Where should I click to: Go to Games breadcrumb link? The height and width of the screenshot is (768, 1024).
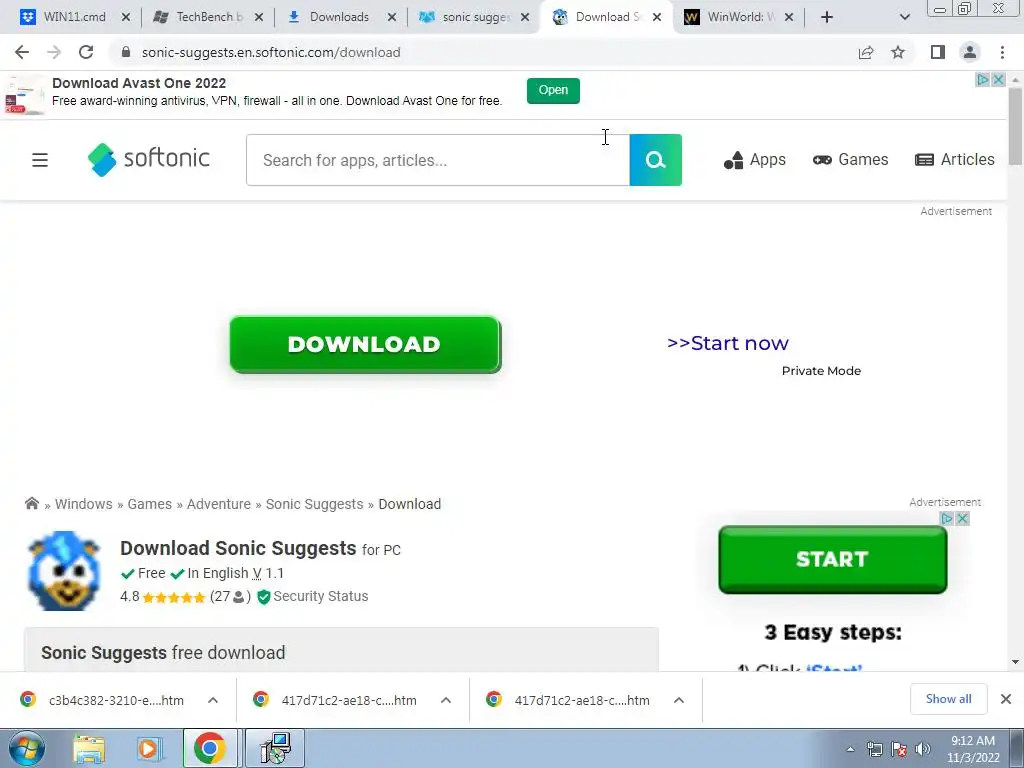[x=150, y=504]
